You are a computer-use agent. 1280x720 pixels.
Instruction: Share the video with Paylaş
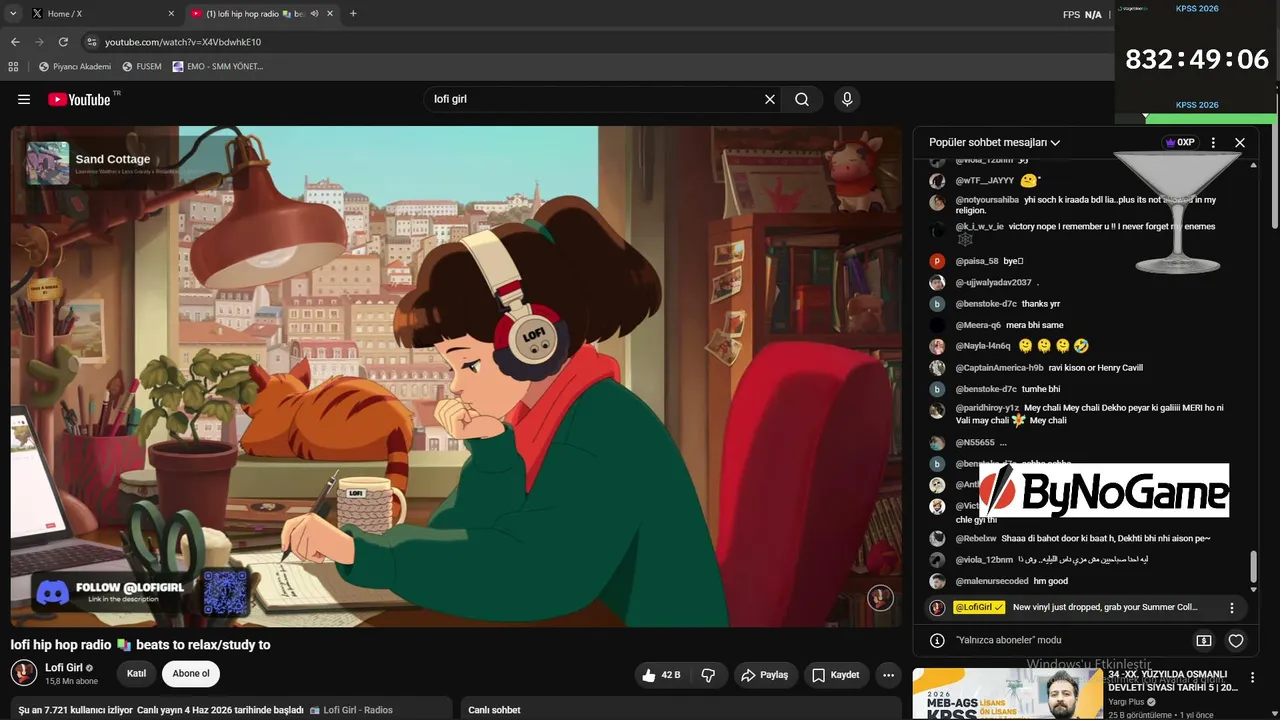click(765, 675)
